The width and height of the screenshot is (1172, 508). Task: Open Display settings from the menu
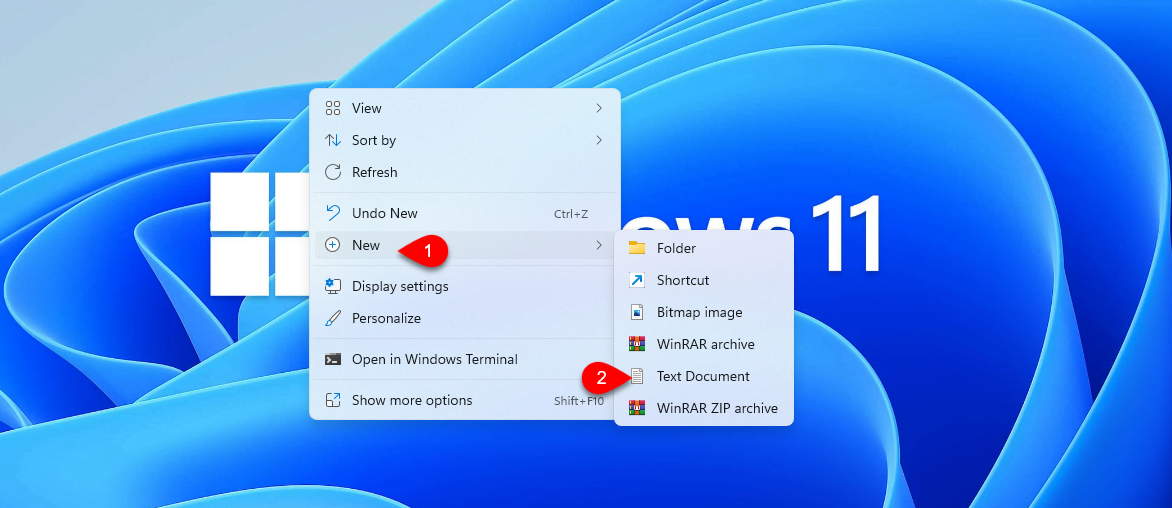(465, 286)
